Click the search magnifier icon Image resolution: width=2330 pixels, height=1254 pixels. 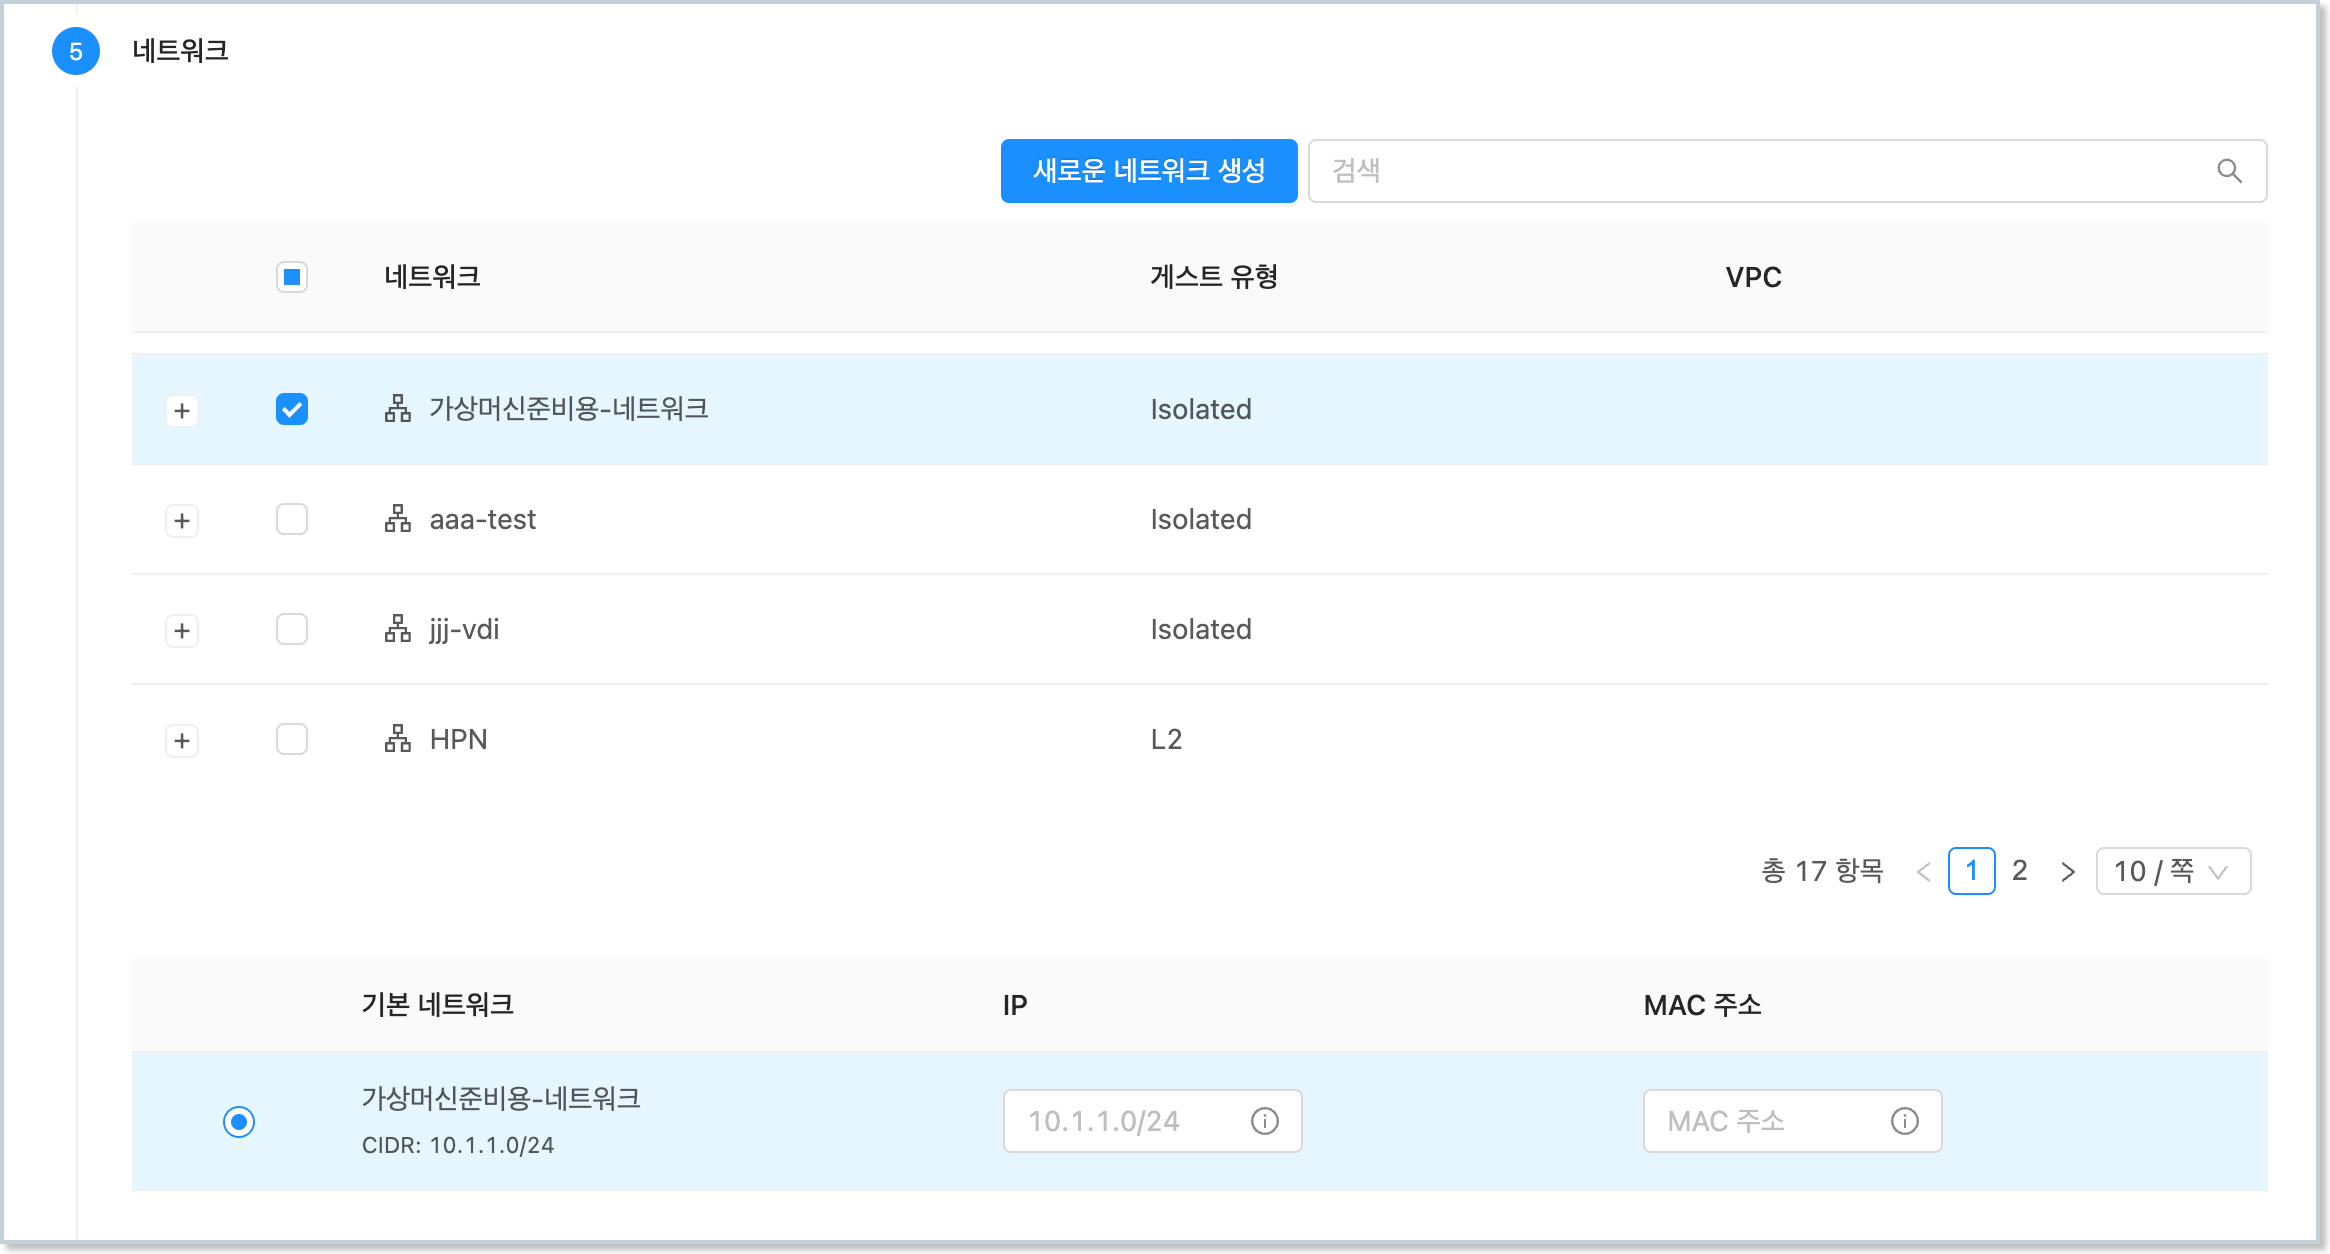(x=2229, y=171)
